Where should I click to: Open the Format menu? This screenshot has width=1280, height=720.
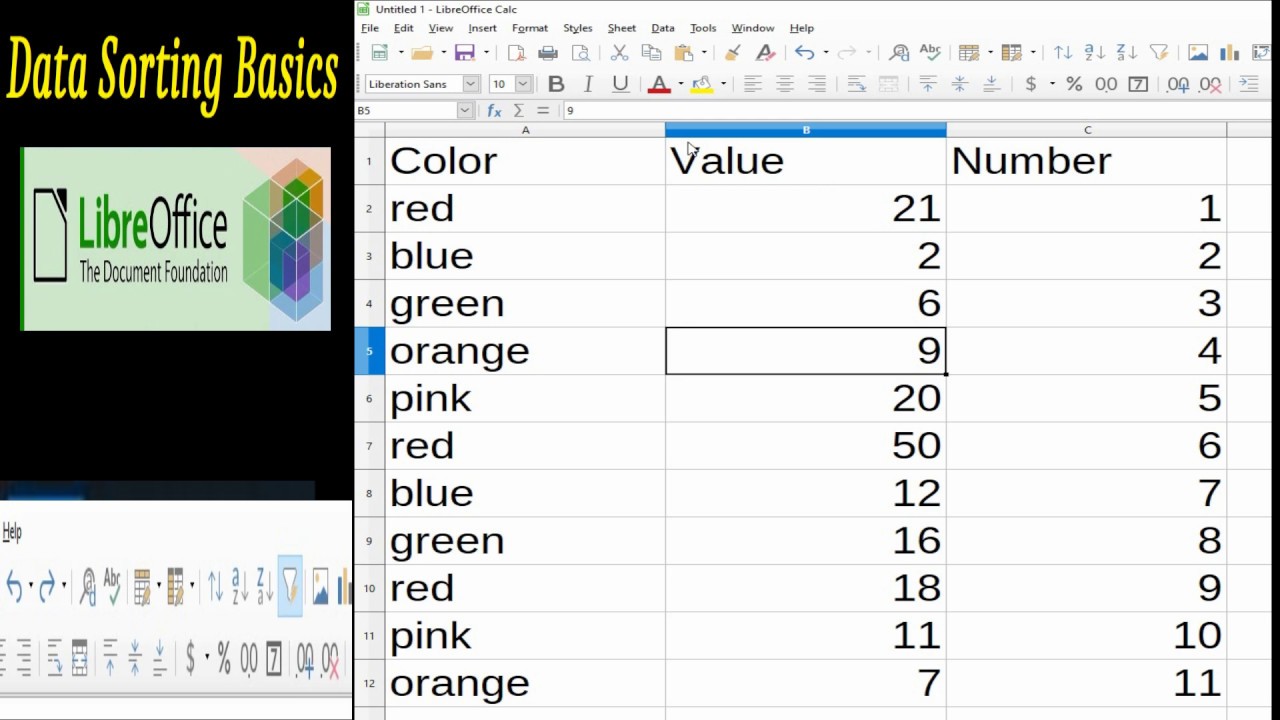click(530, 28)
